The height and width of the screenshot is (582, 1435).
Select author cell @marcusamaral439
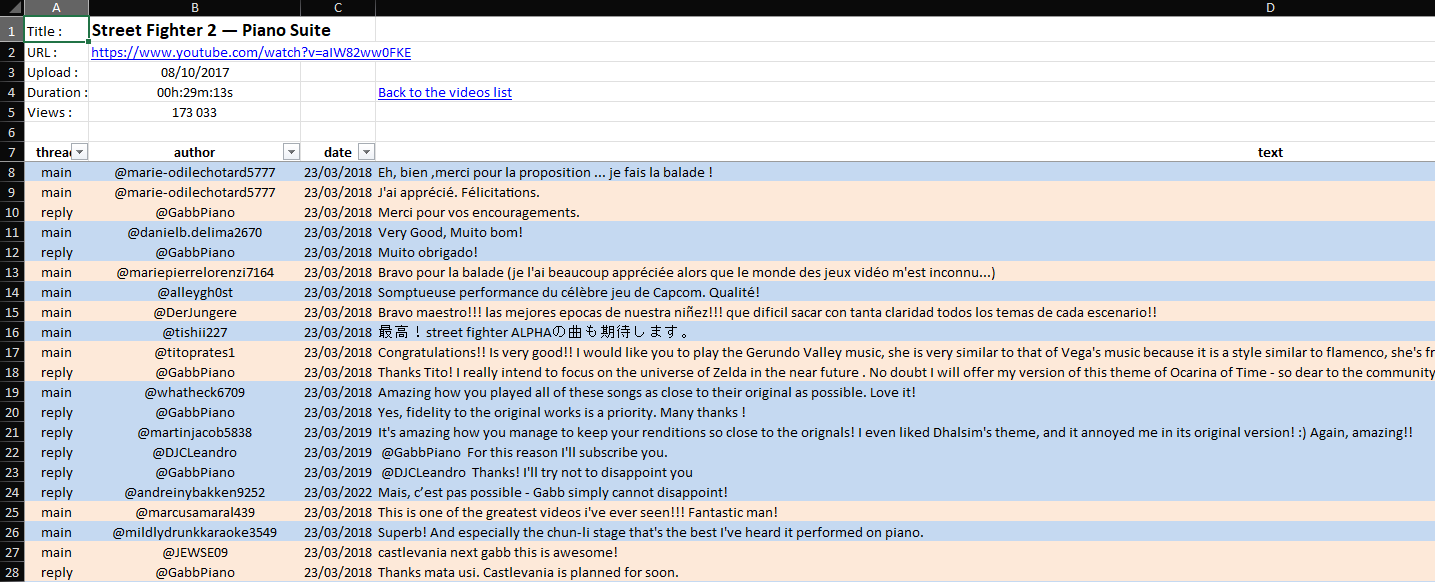pyautogui.click(x=195, y=512)
